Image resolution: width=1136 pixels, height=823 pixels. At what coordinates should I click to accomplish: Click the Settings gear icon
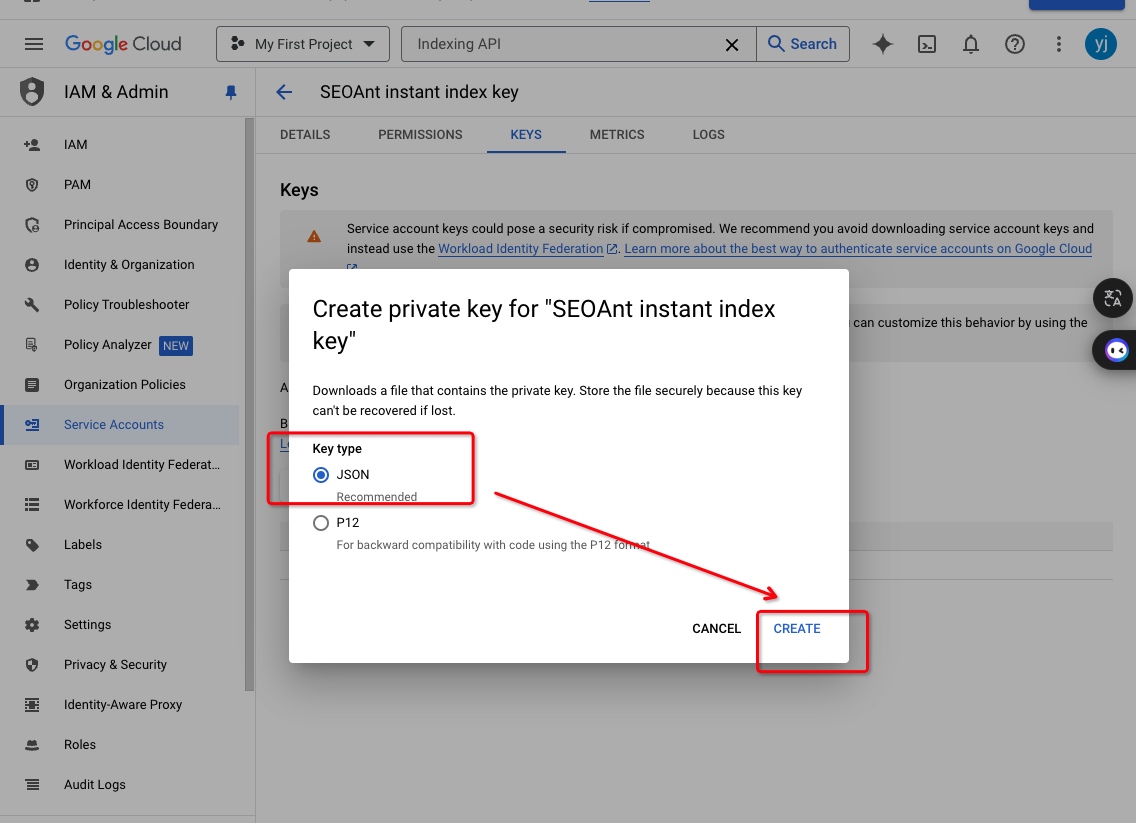32,624
